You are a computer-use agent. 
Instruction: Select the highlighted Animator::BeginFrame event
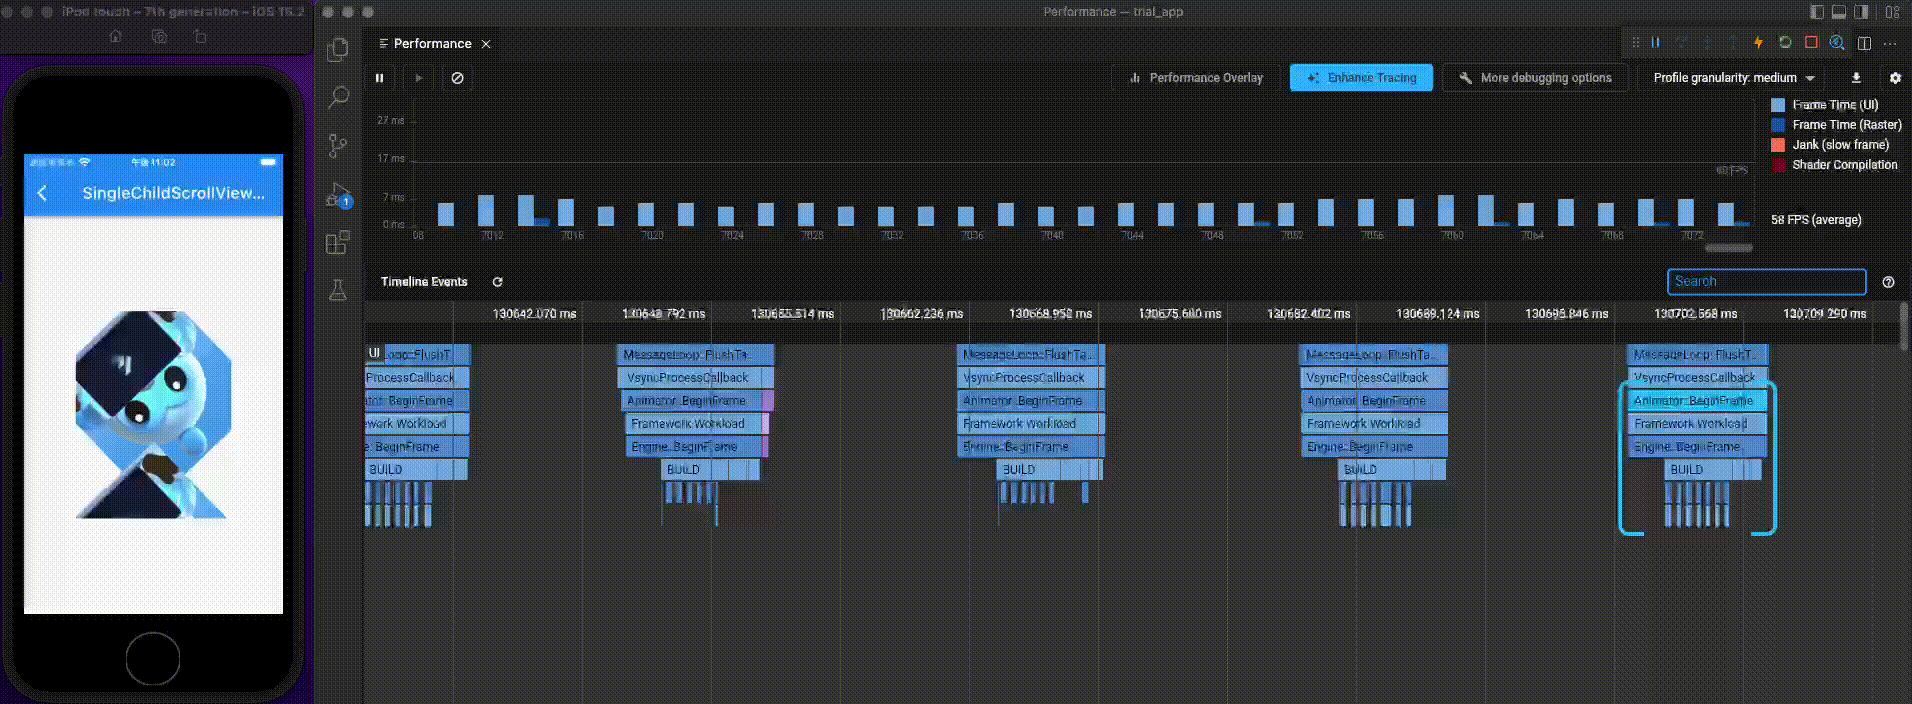coord(1696,400)
